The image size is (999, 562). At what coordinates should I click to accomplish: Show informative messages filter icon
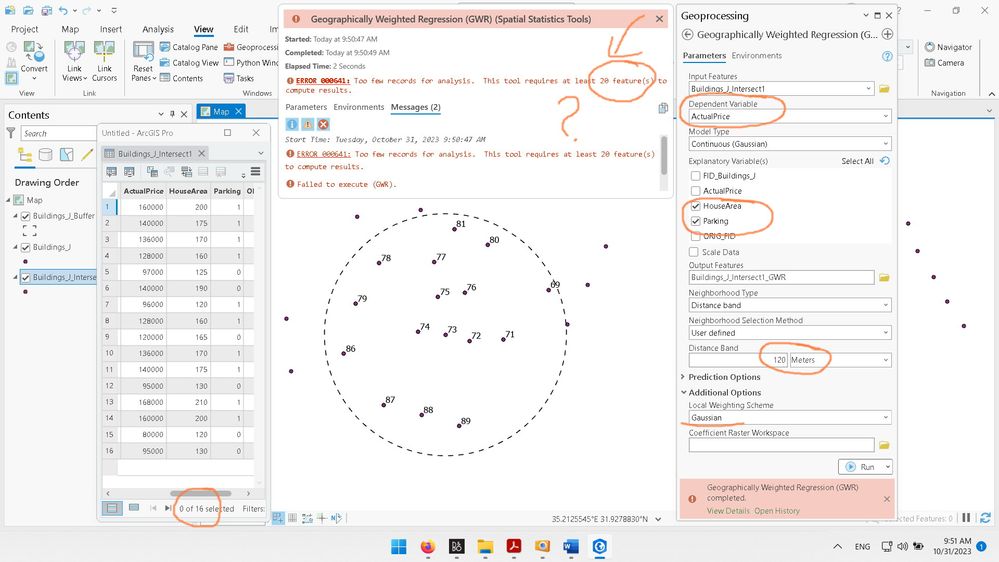point(292,124)
